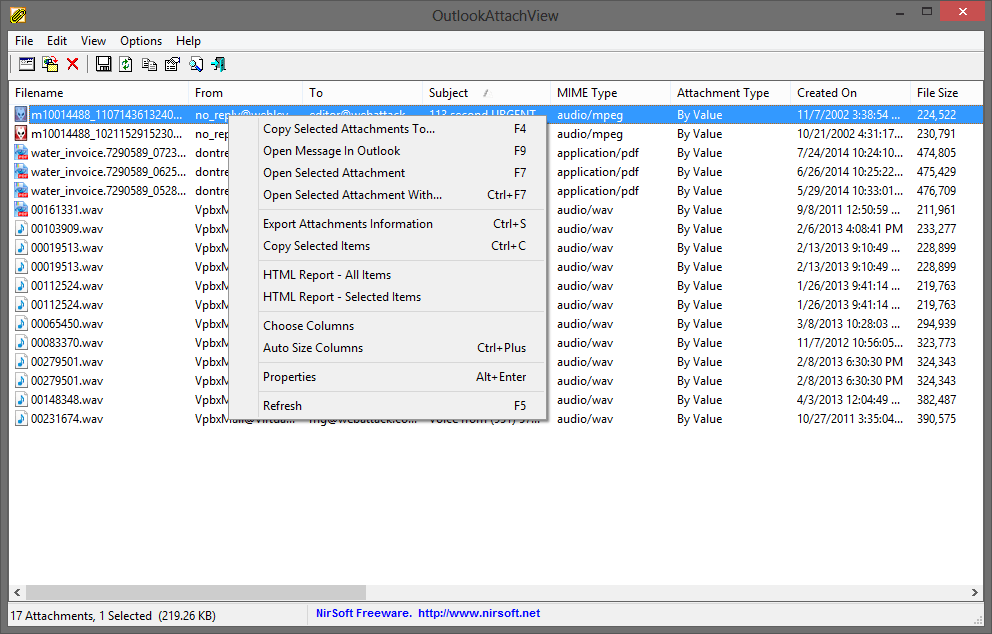The width and height of the screenshot is (992, 634).
Task: Sort by the Subject column header
Action: point(449,93)
